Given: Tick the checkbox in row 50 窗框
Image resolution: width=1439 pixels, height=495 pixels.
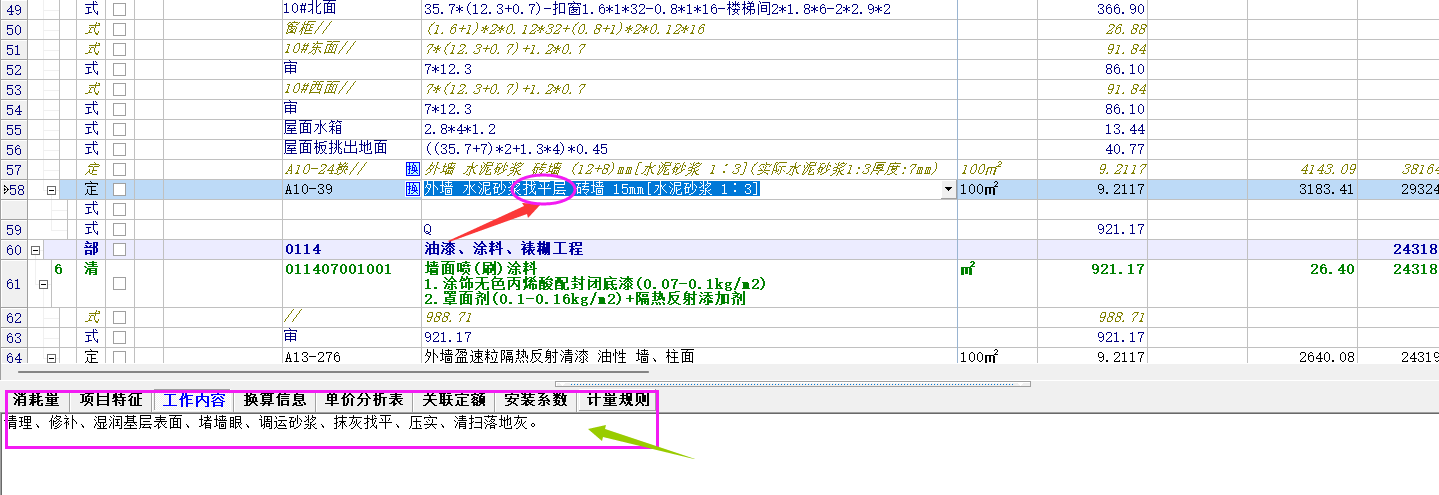Looking at the screenshot, I should 119,29.
